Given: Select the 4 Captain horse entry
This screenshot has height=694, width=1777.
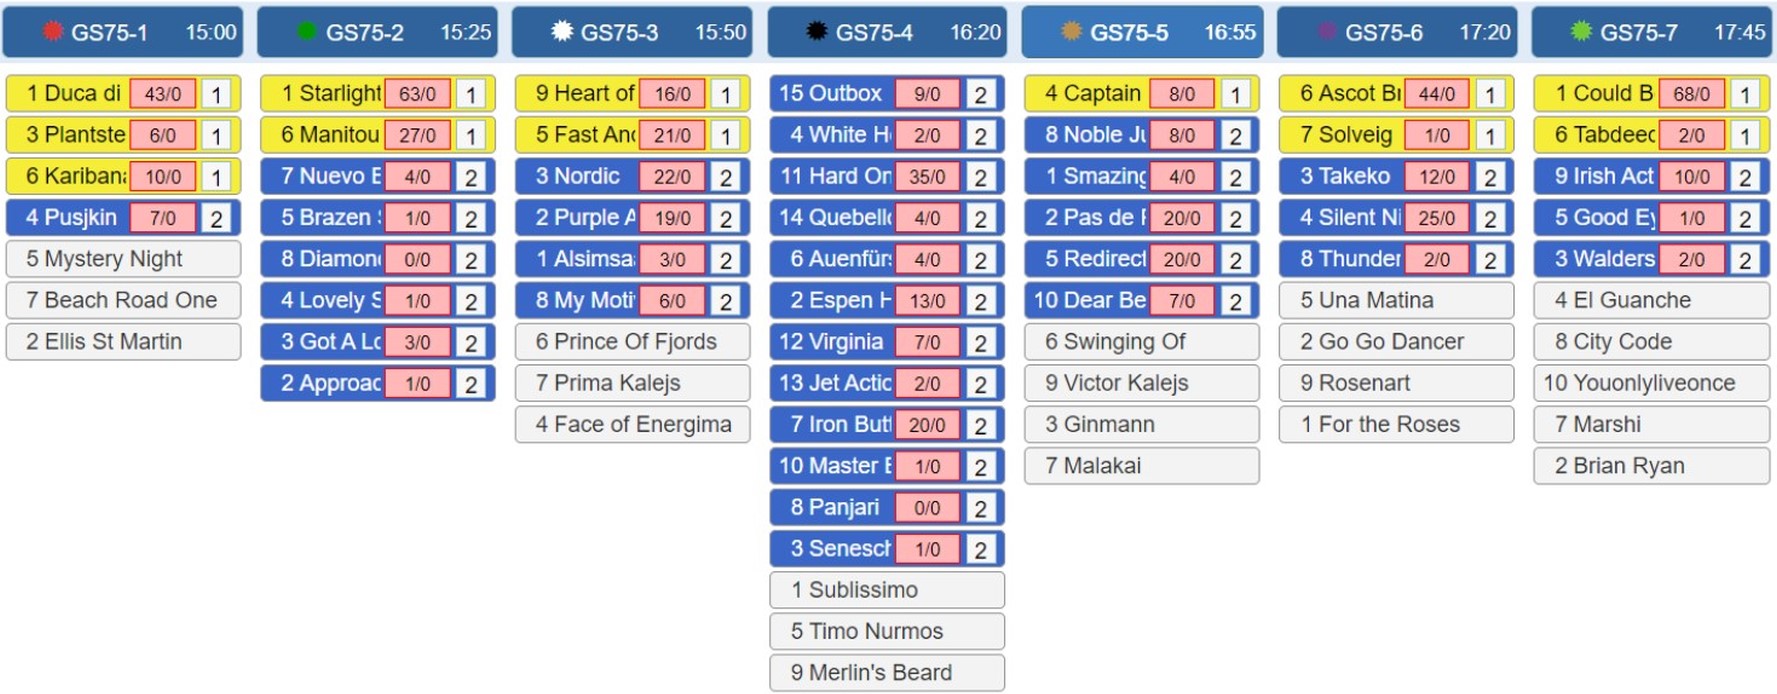Looking at the screenshot, I should click(x=1142, y=94).
